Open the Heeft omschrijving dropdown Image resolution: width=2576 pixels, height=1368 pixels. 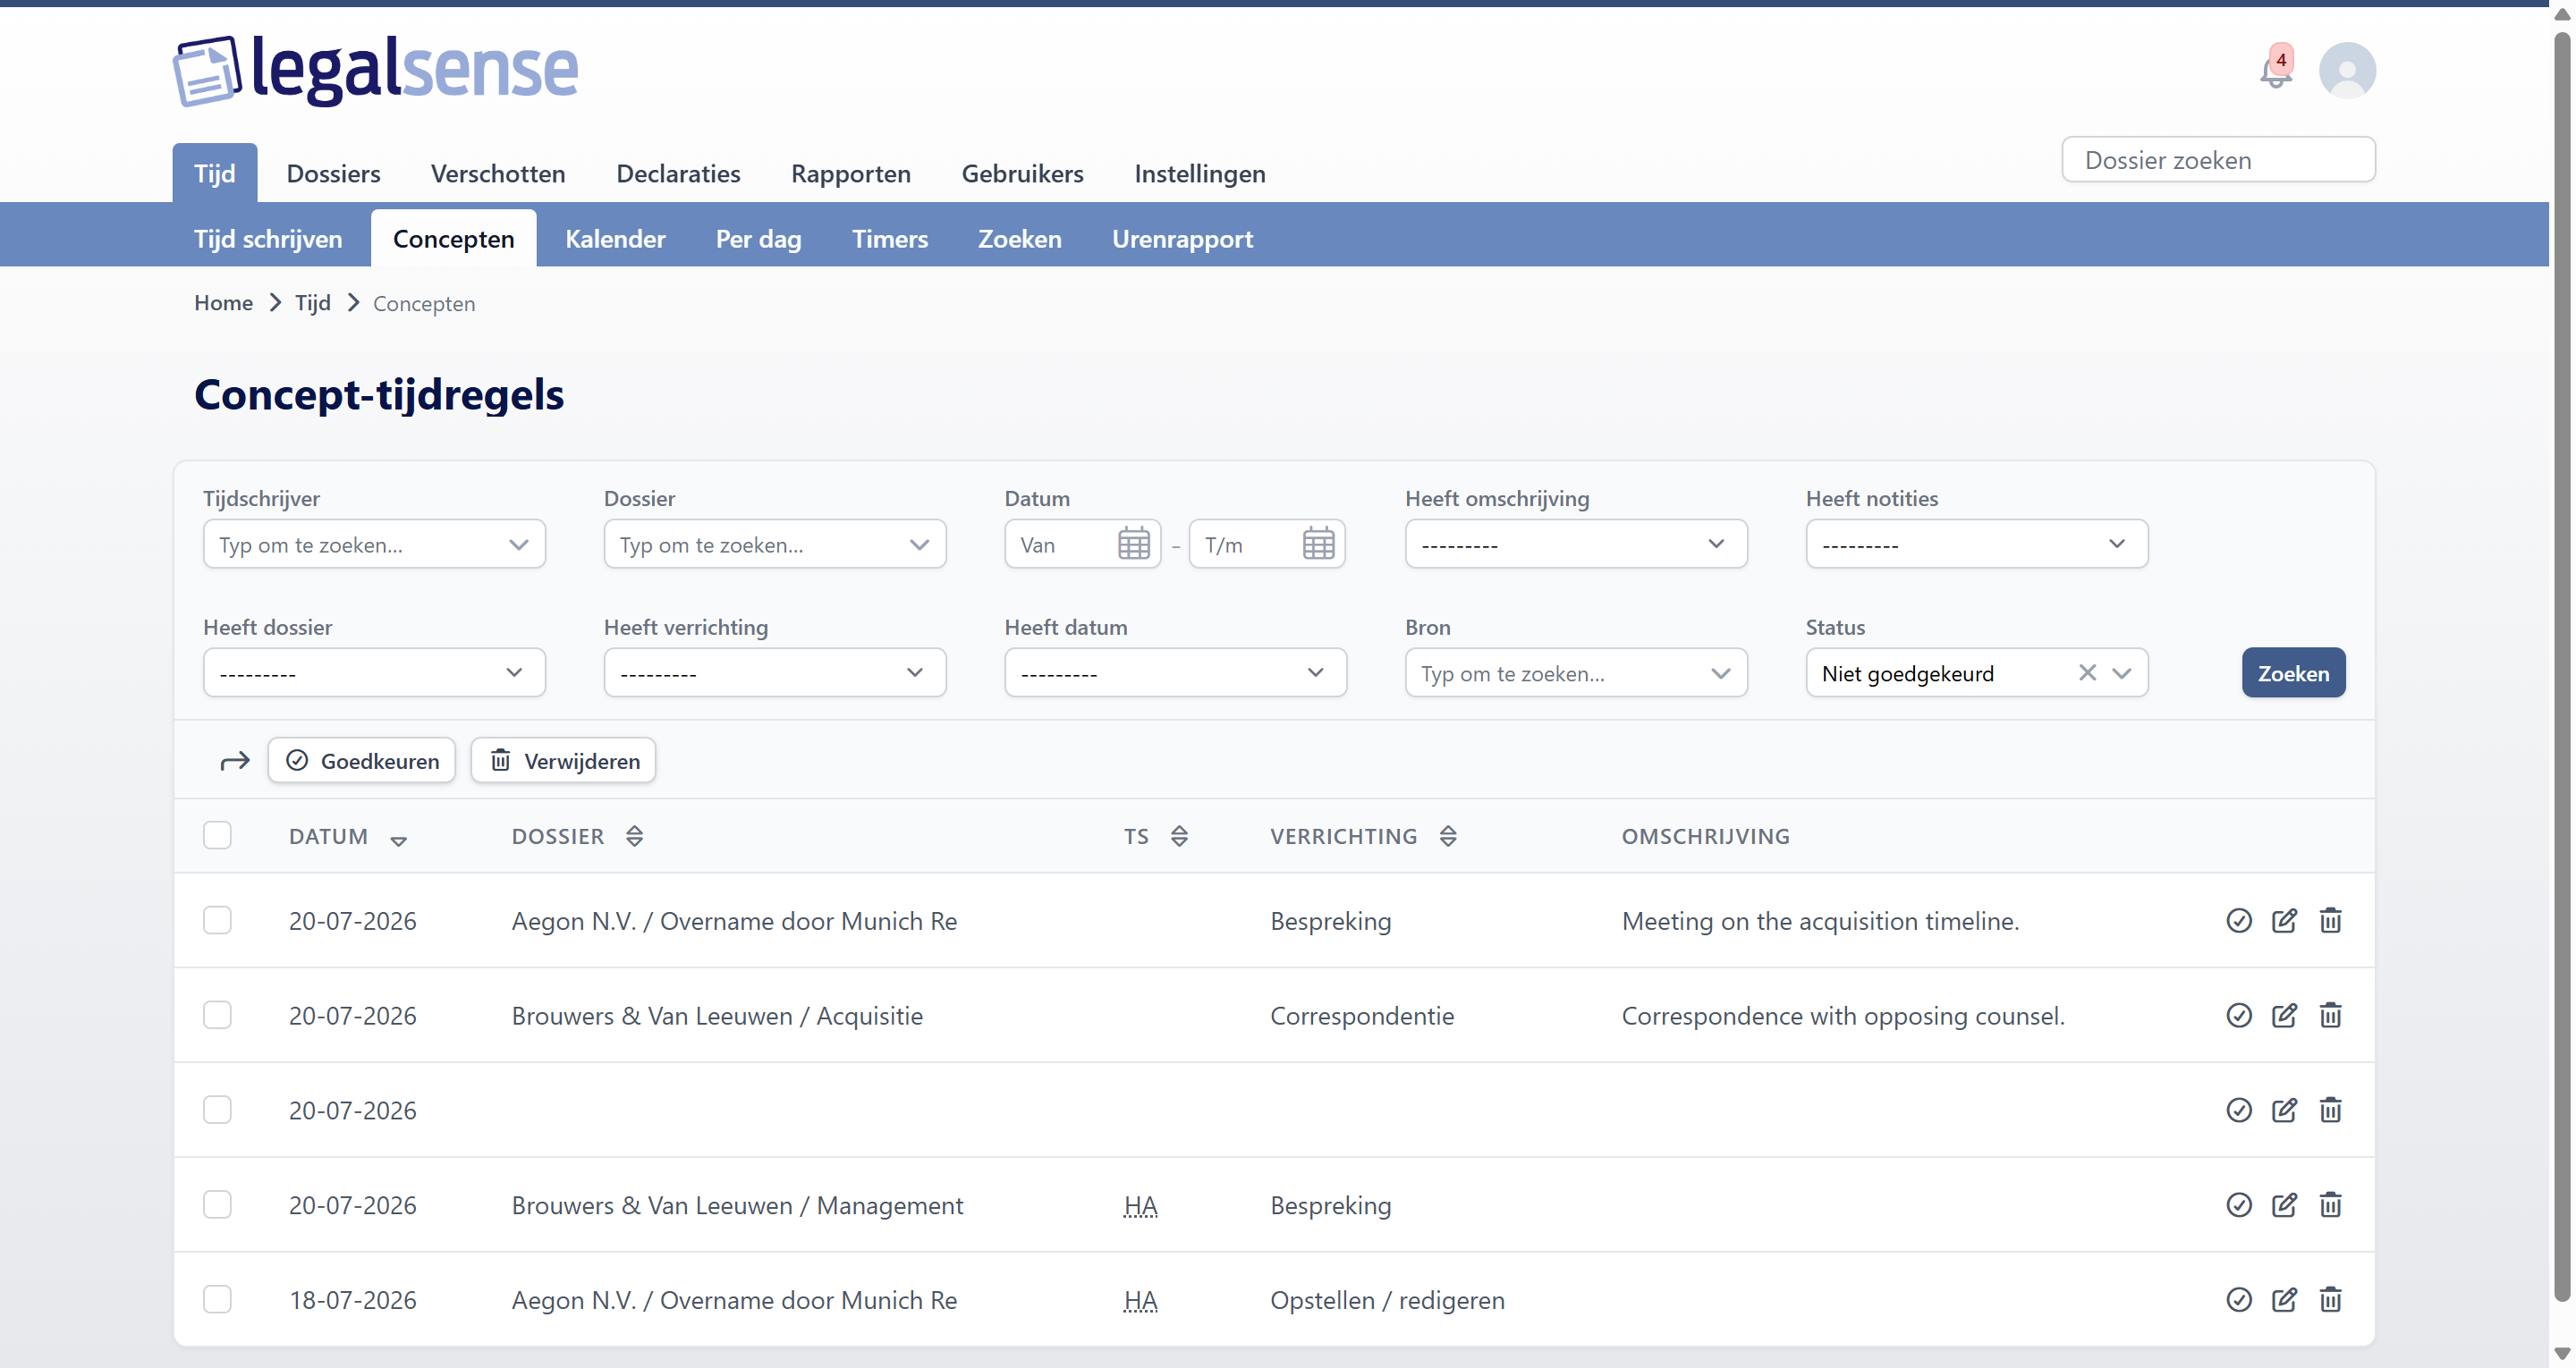pyautogui.click(x=1575, y=544)
